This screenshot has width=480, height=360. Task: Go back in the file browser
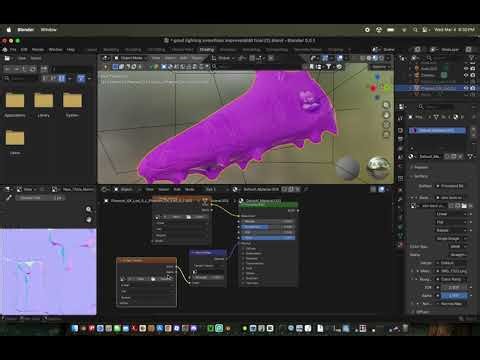click(x=7, y=69)
